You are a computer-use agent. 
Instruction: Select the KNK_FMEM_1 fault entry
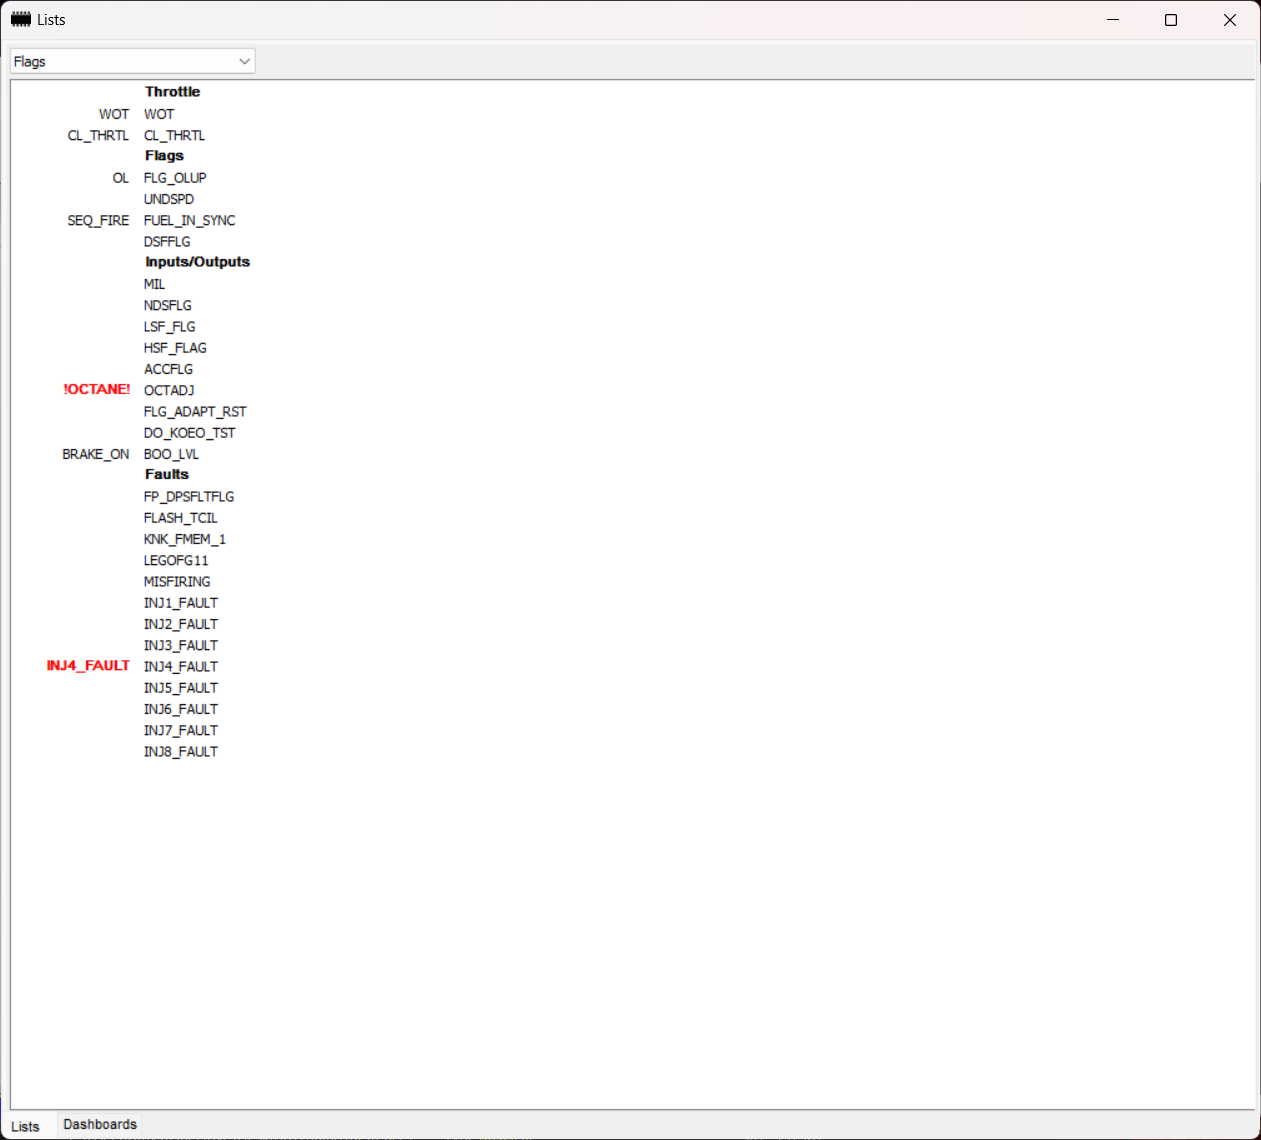[x=185, y=539]
